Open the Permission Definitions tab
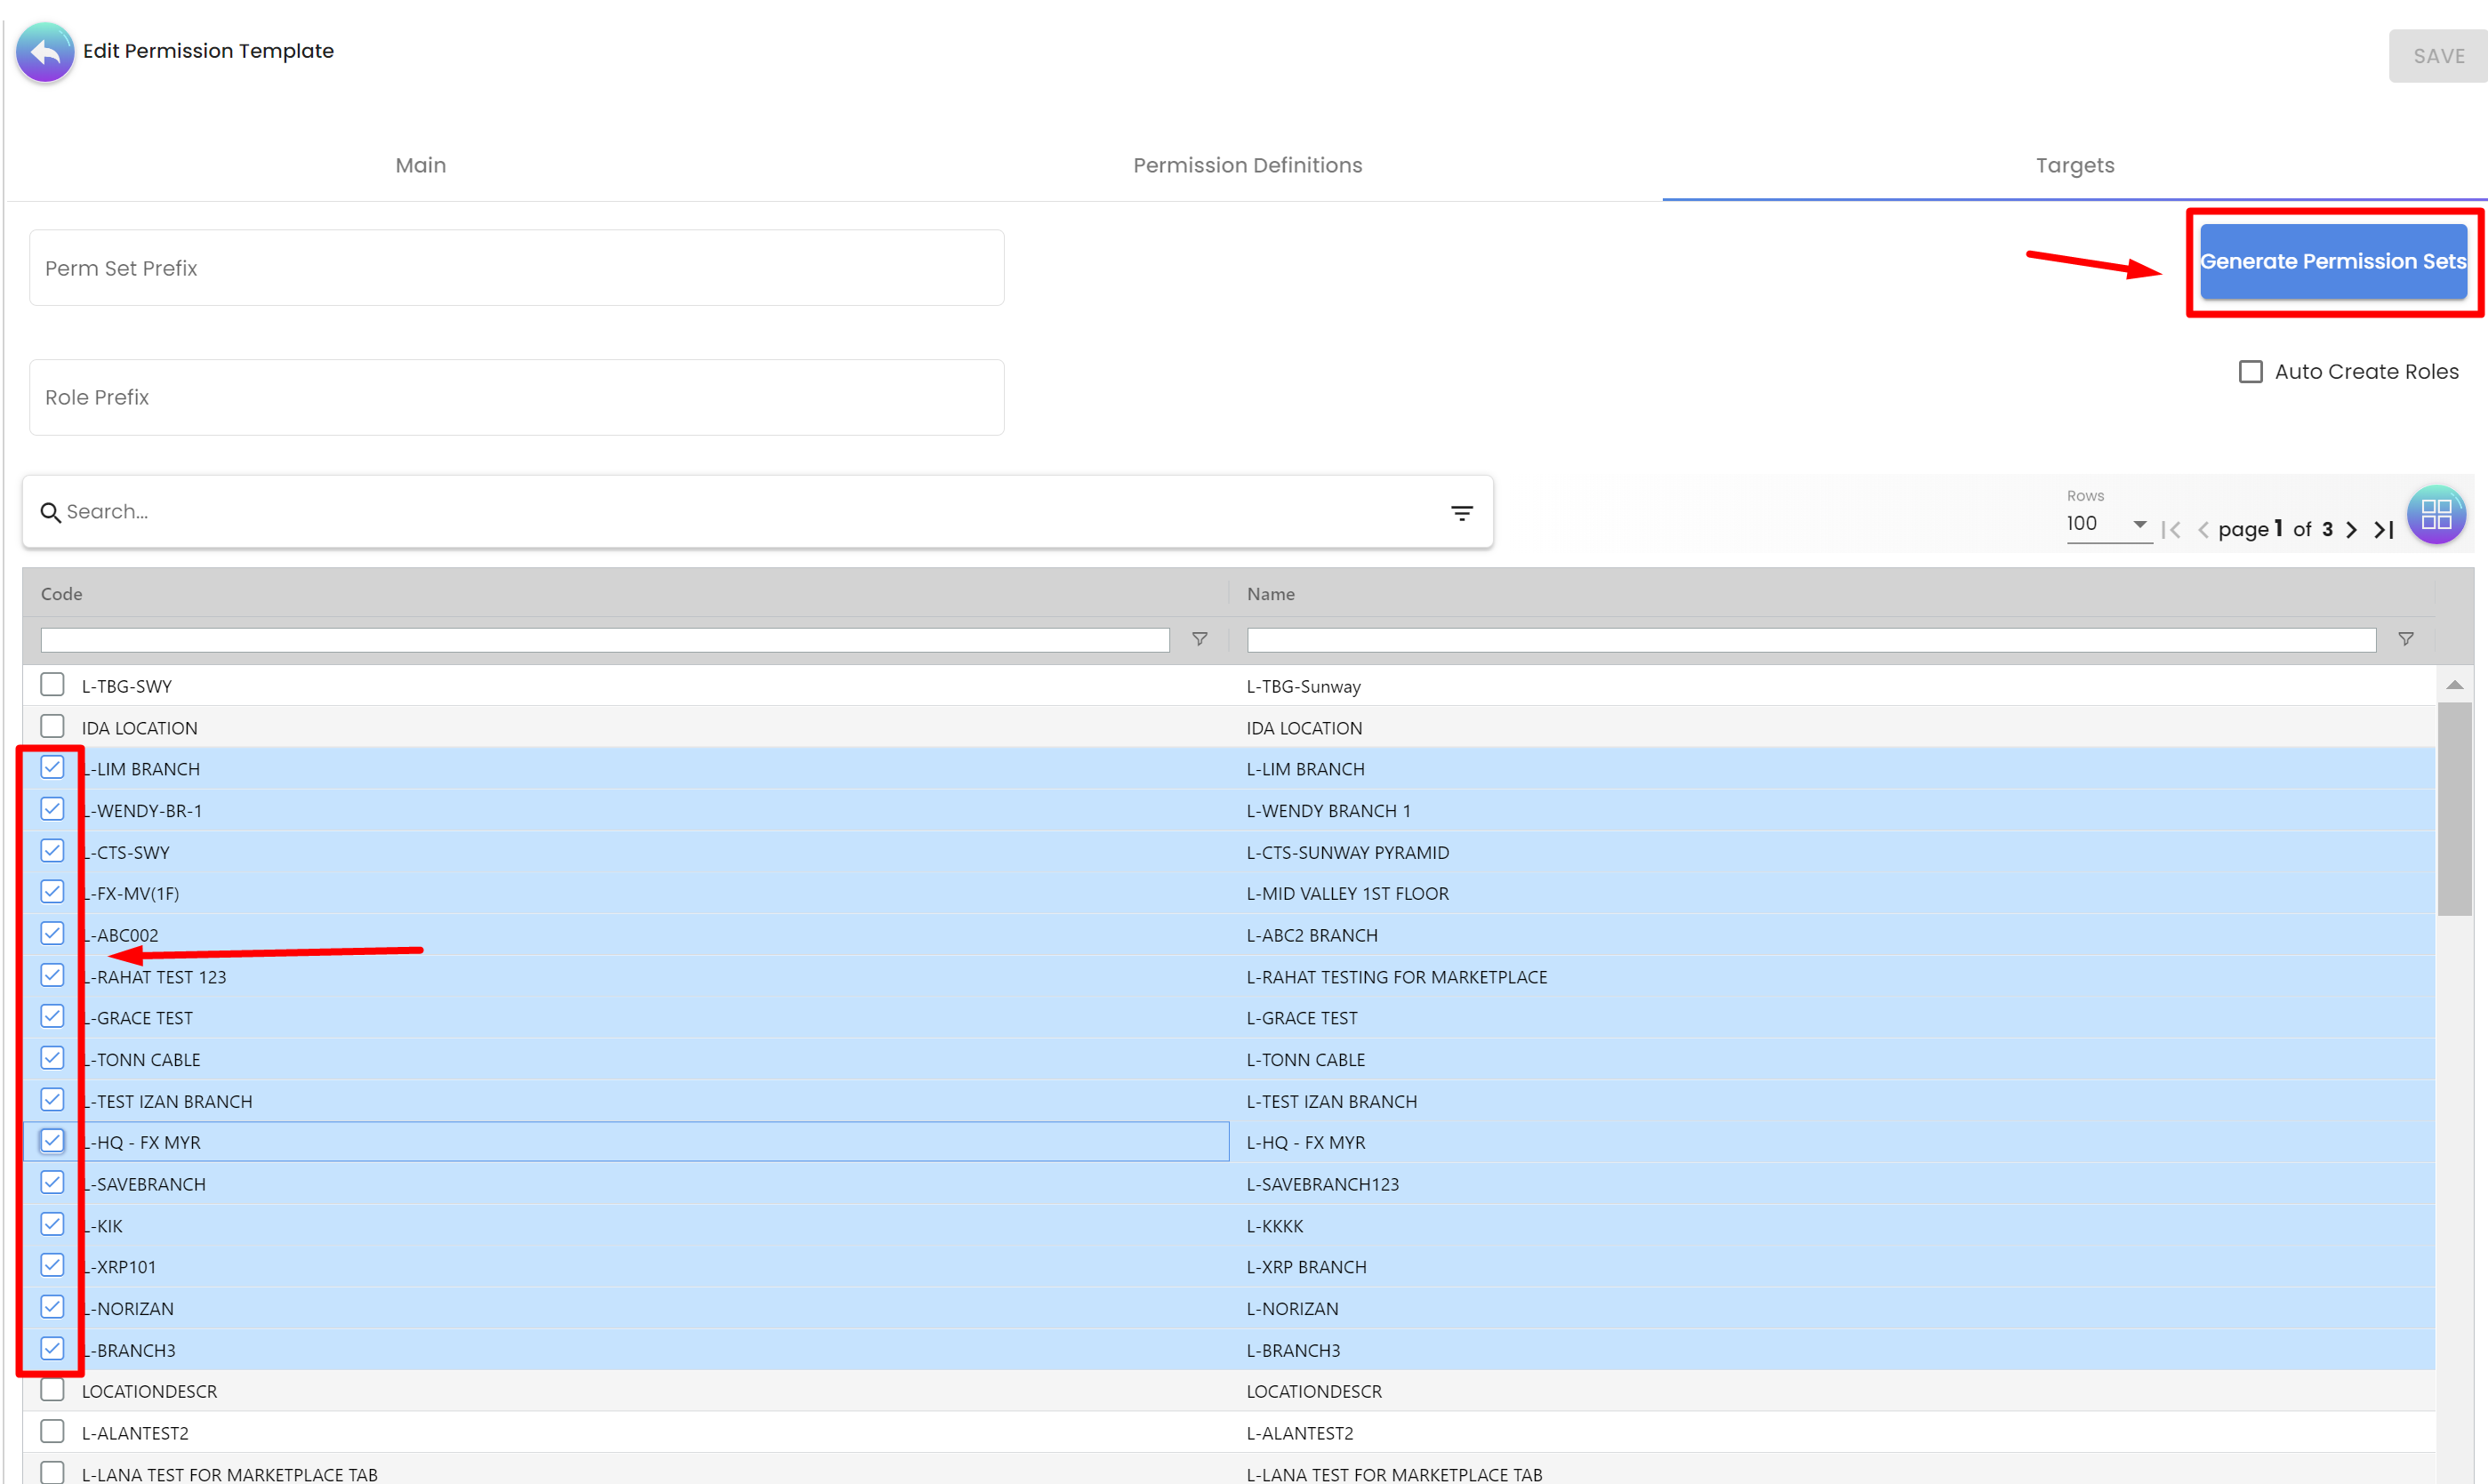Screen dimensions: 2488x1484 point(1247,165)
